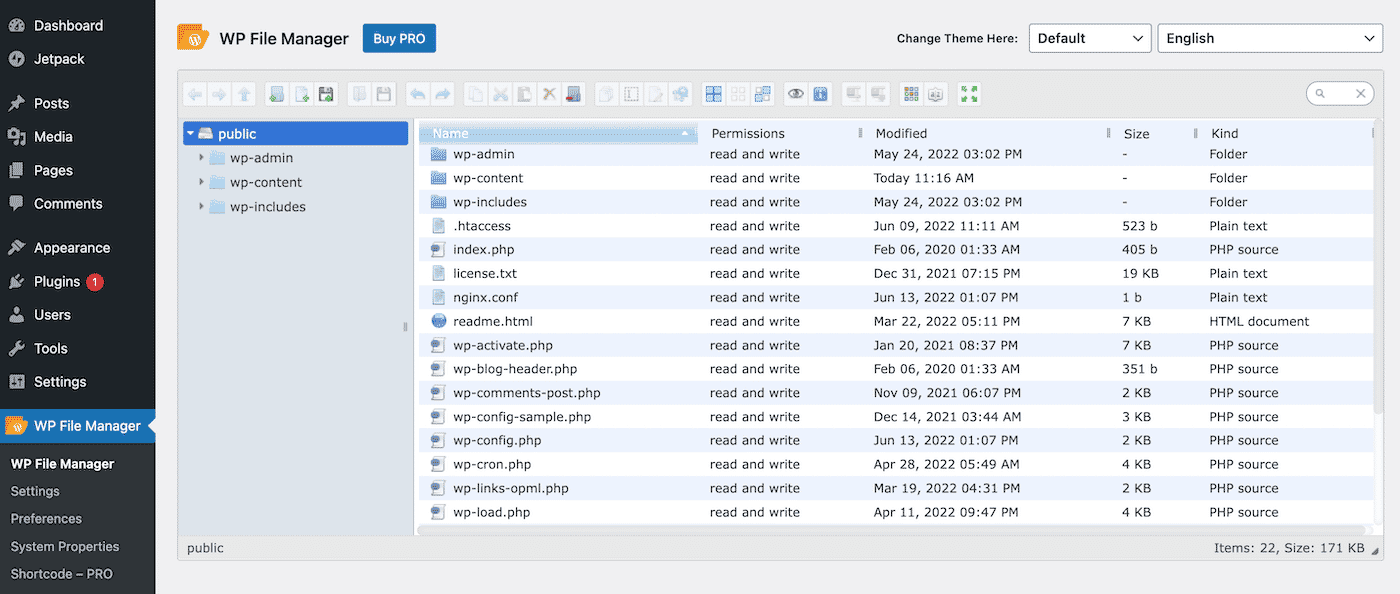Click the Buy PRO button

[398, 38]
